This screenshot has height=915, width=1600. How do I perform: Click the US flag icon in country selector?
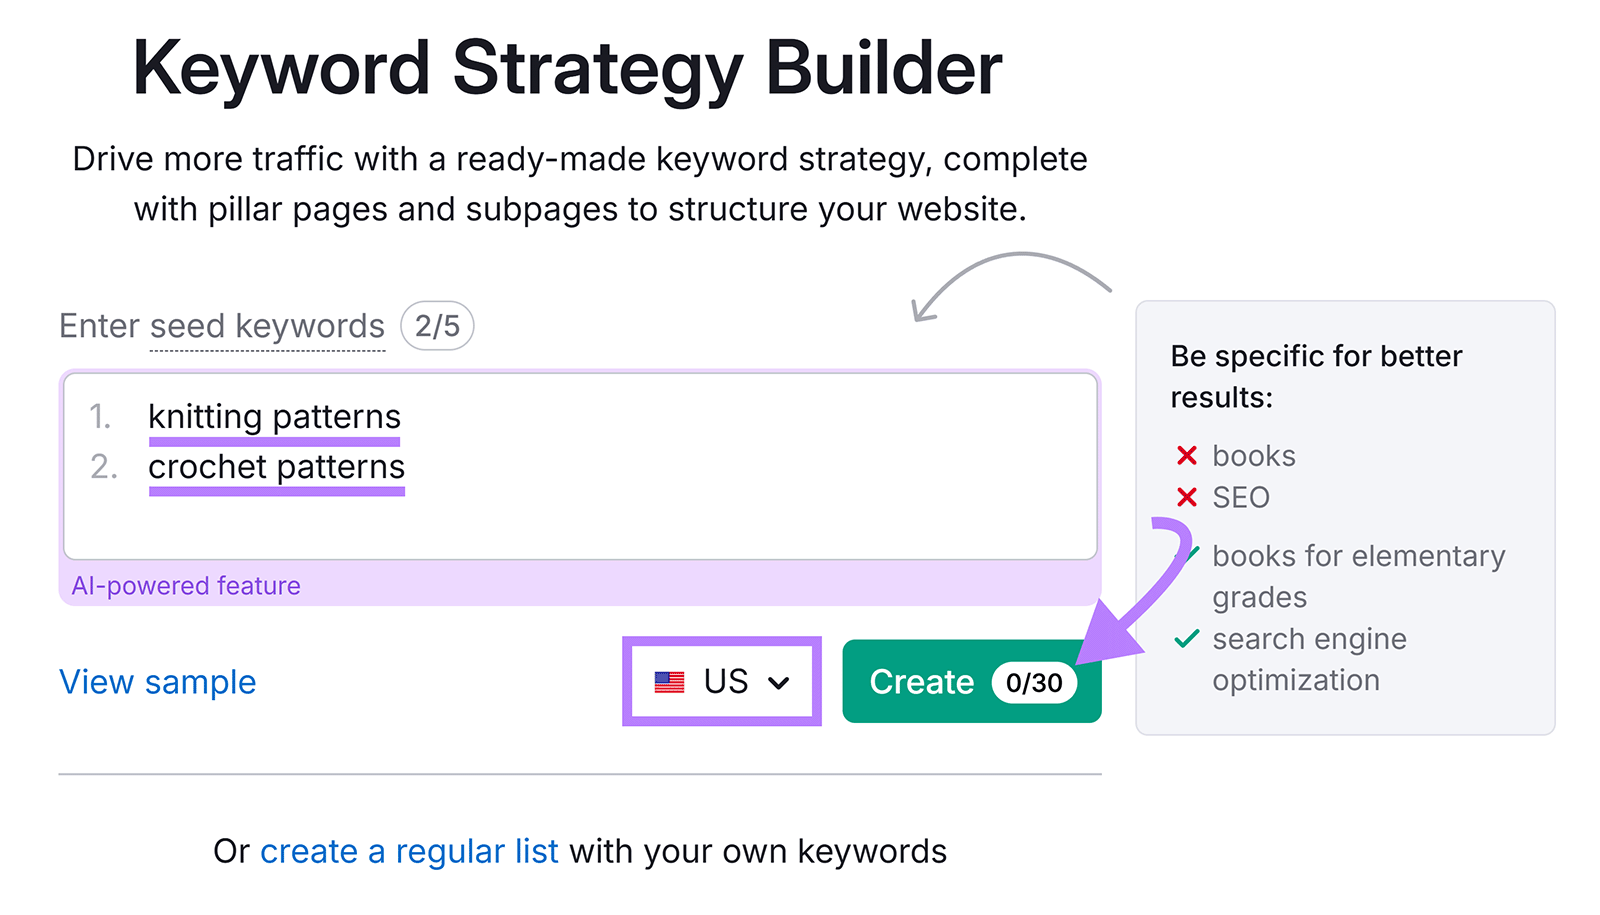click(x=668, y=682)
